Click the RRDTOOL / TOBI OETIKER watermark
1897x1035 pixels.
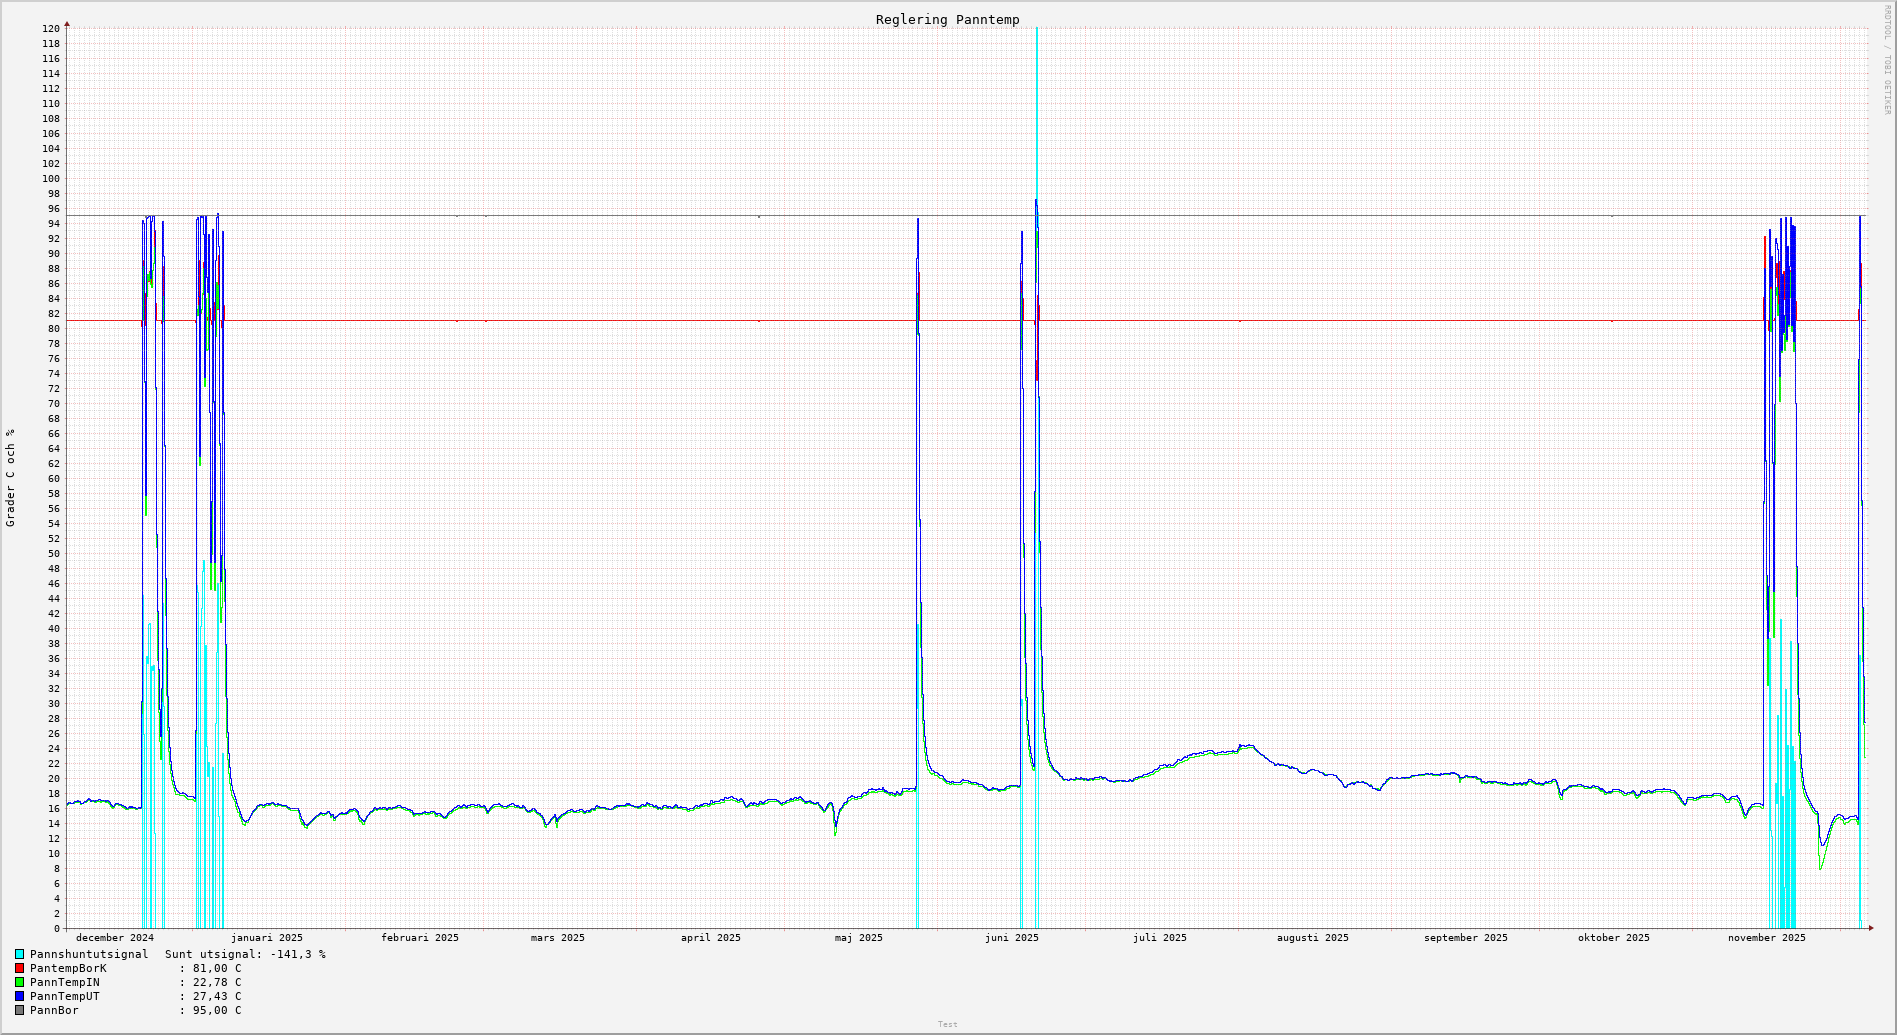pos(1887,59)
